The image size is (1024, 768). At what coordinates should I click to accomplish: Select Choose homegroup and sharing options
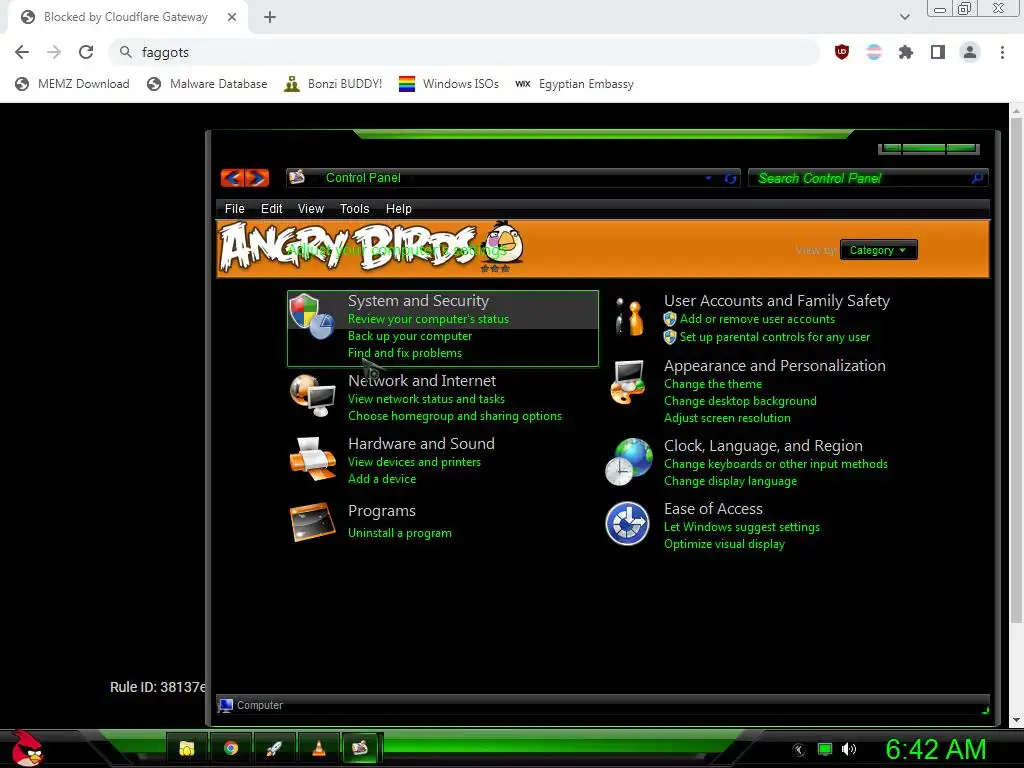(x=455, y=415)
